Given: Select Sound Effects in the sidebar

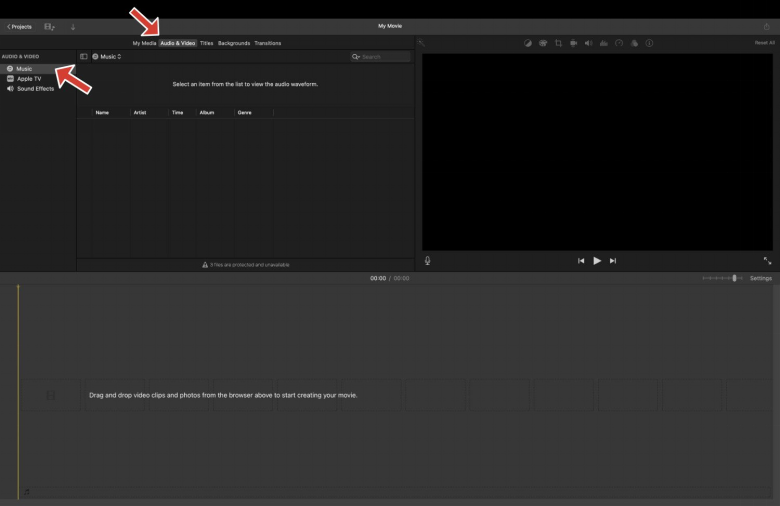Looking at the screenshot, I should (x=30, y=89).
